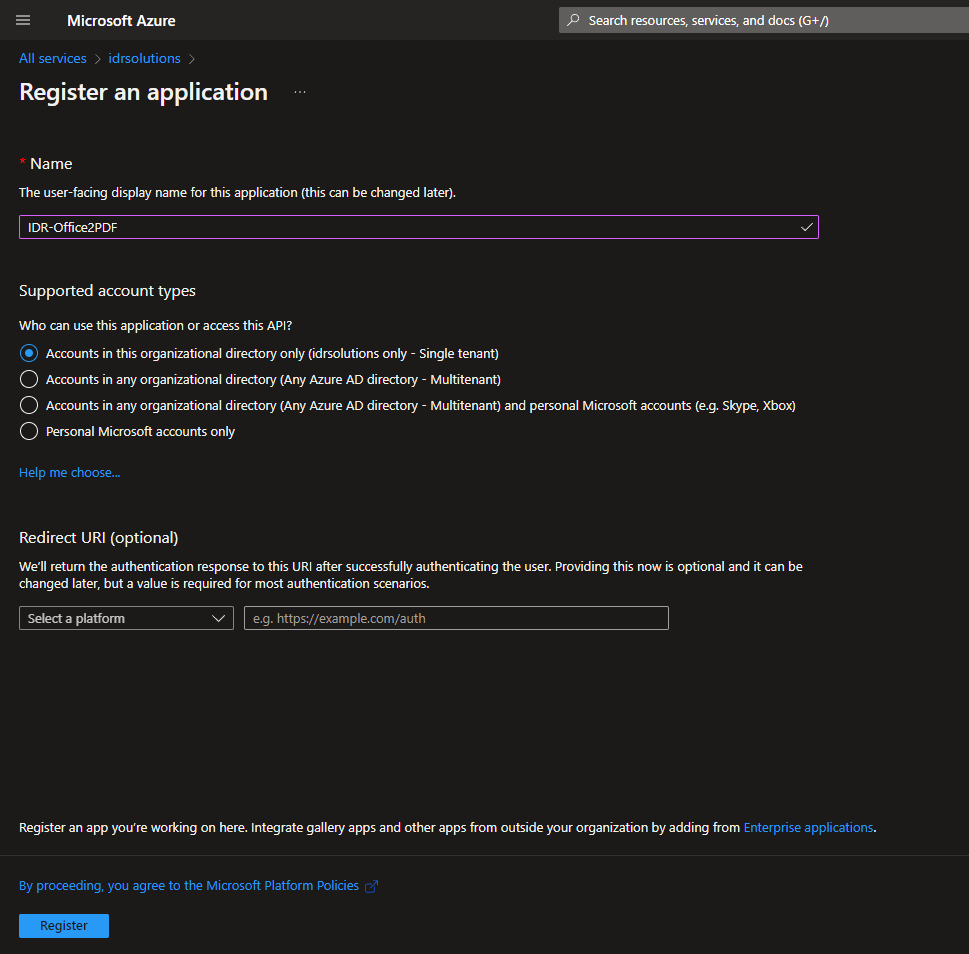This screenshot has height=954, width=969.
Task: Click the checkmark icon in Name field
Action: click(x=806, y=227)
